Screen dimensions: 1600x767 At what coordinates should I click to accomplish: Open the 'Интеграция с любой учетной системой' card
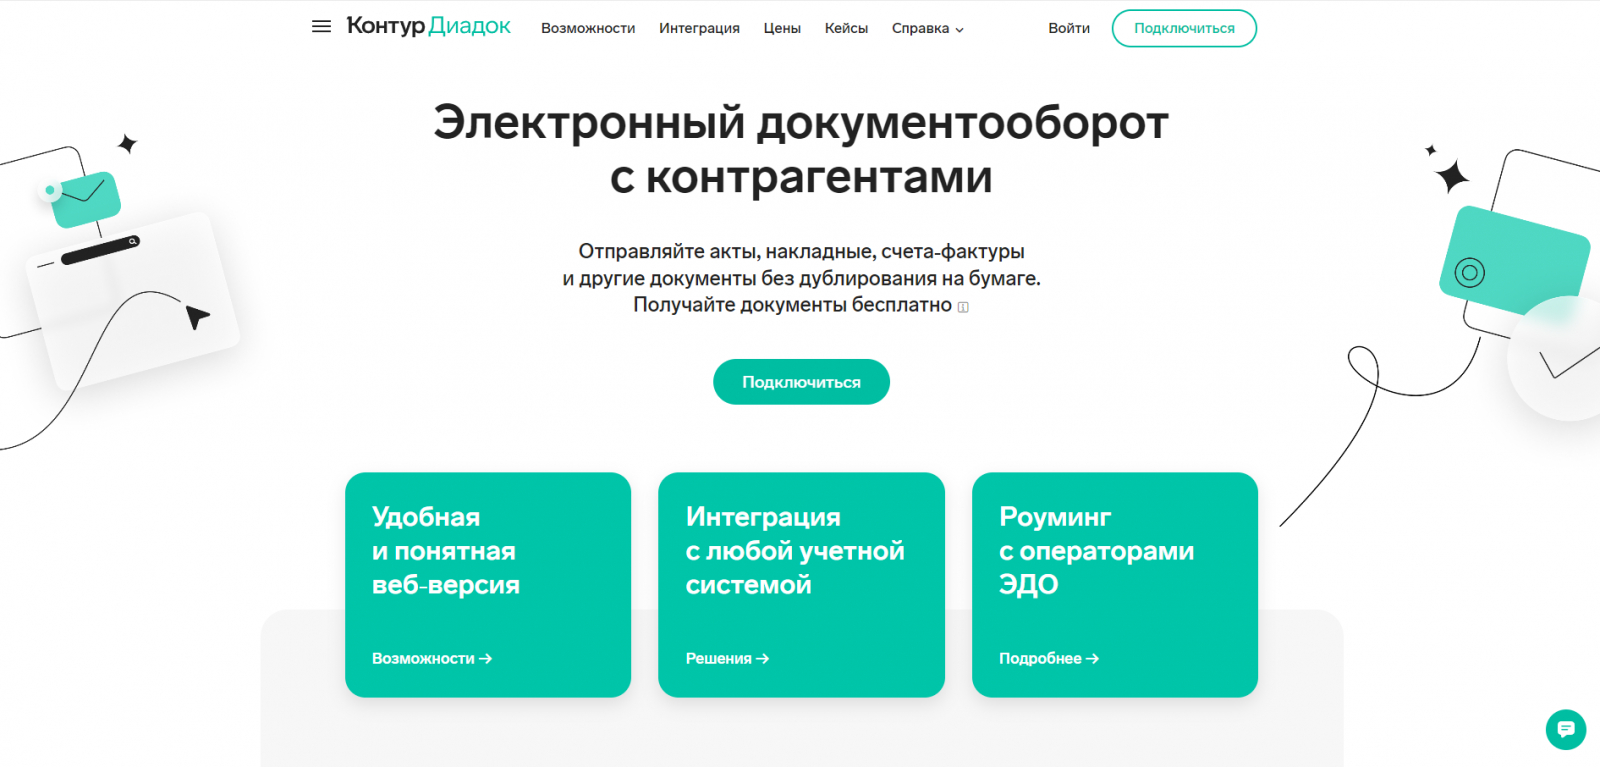801,585
